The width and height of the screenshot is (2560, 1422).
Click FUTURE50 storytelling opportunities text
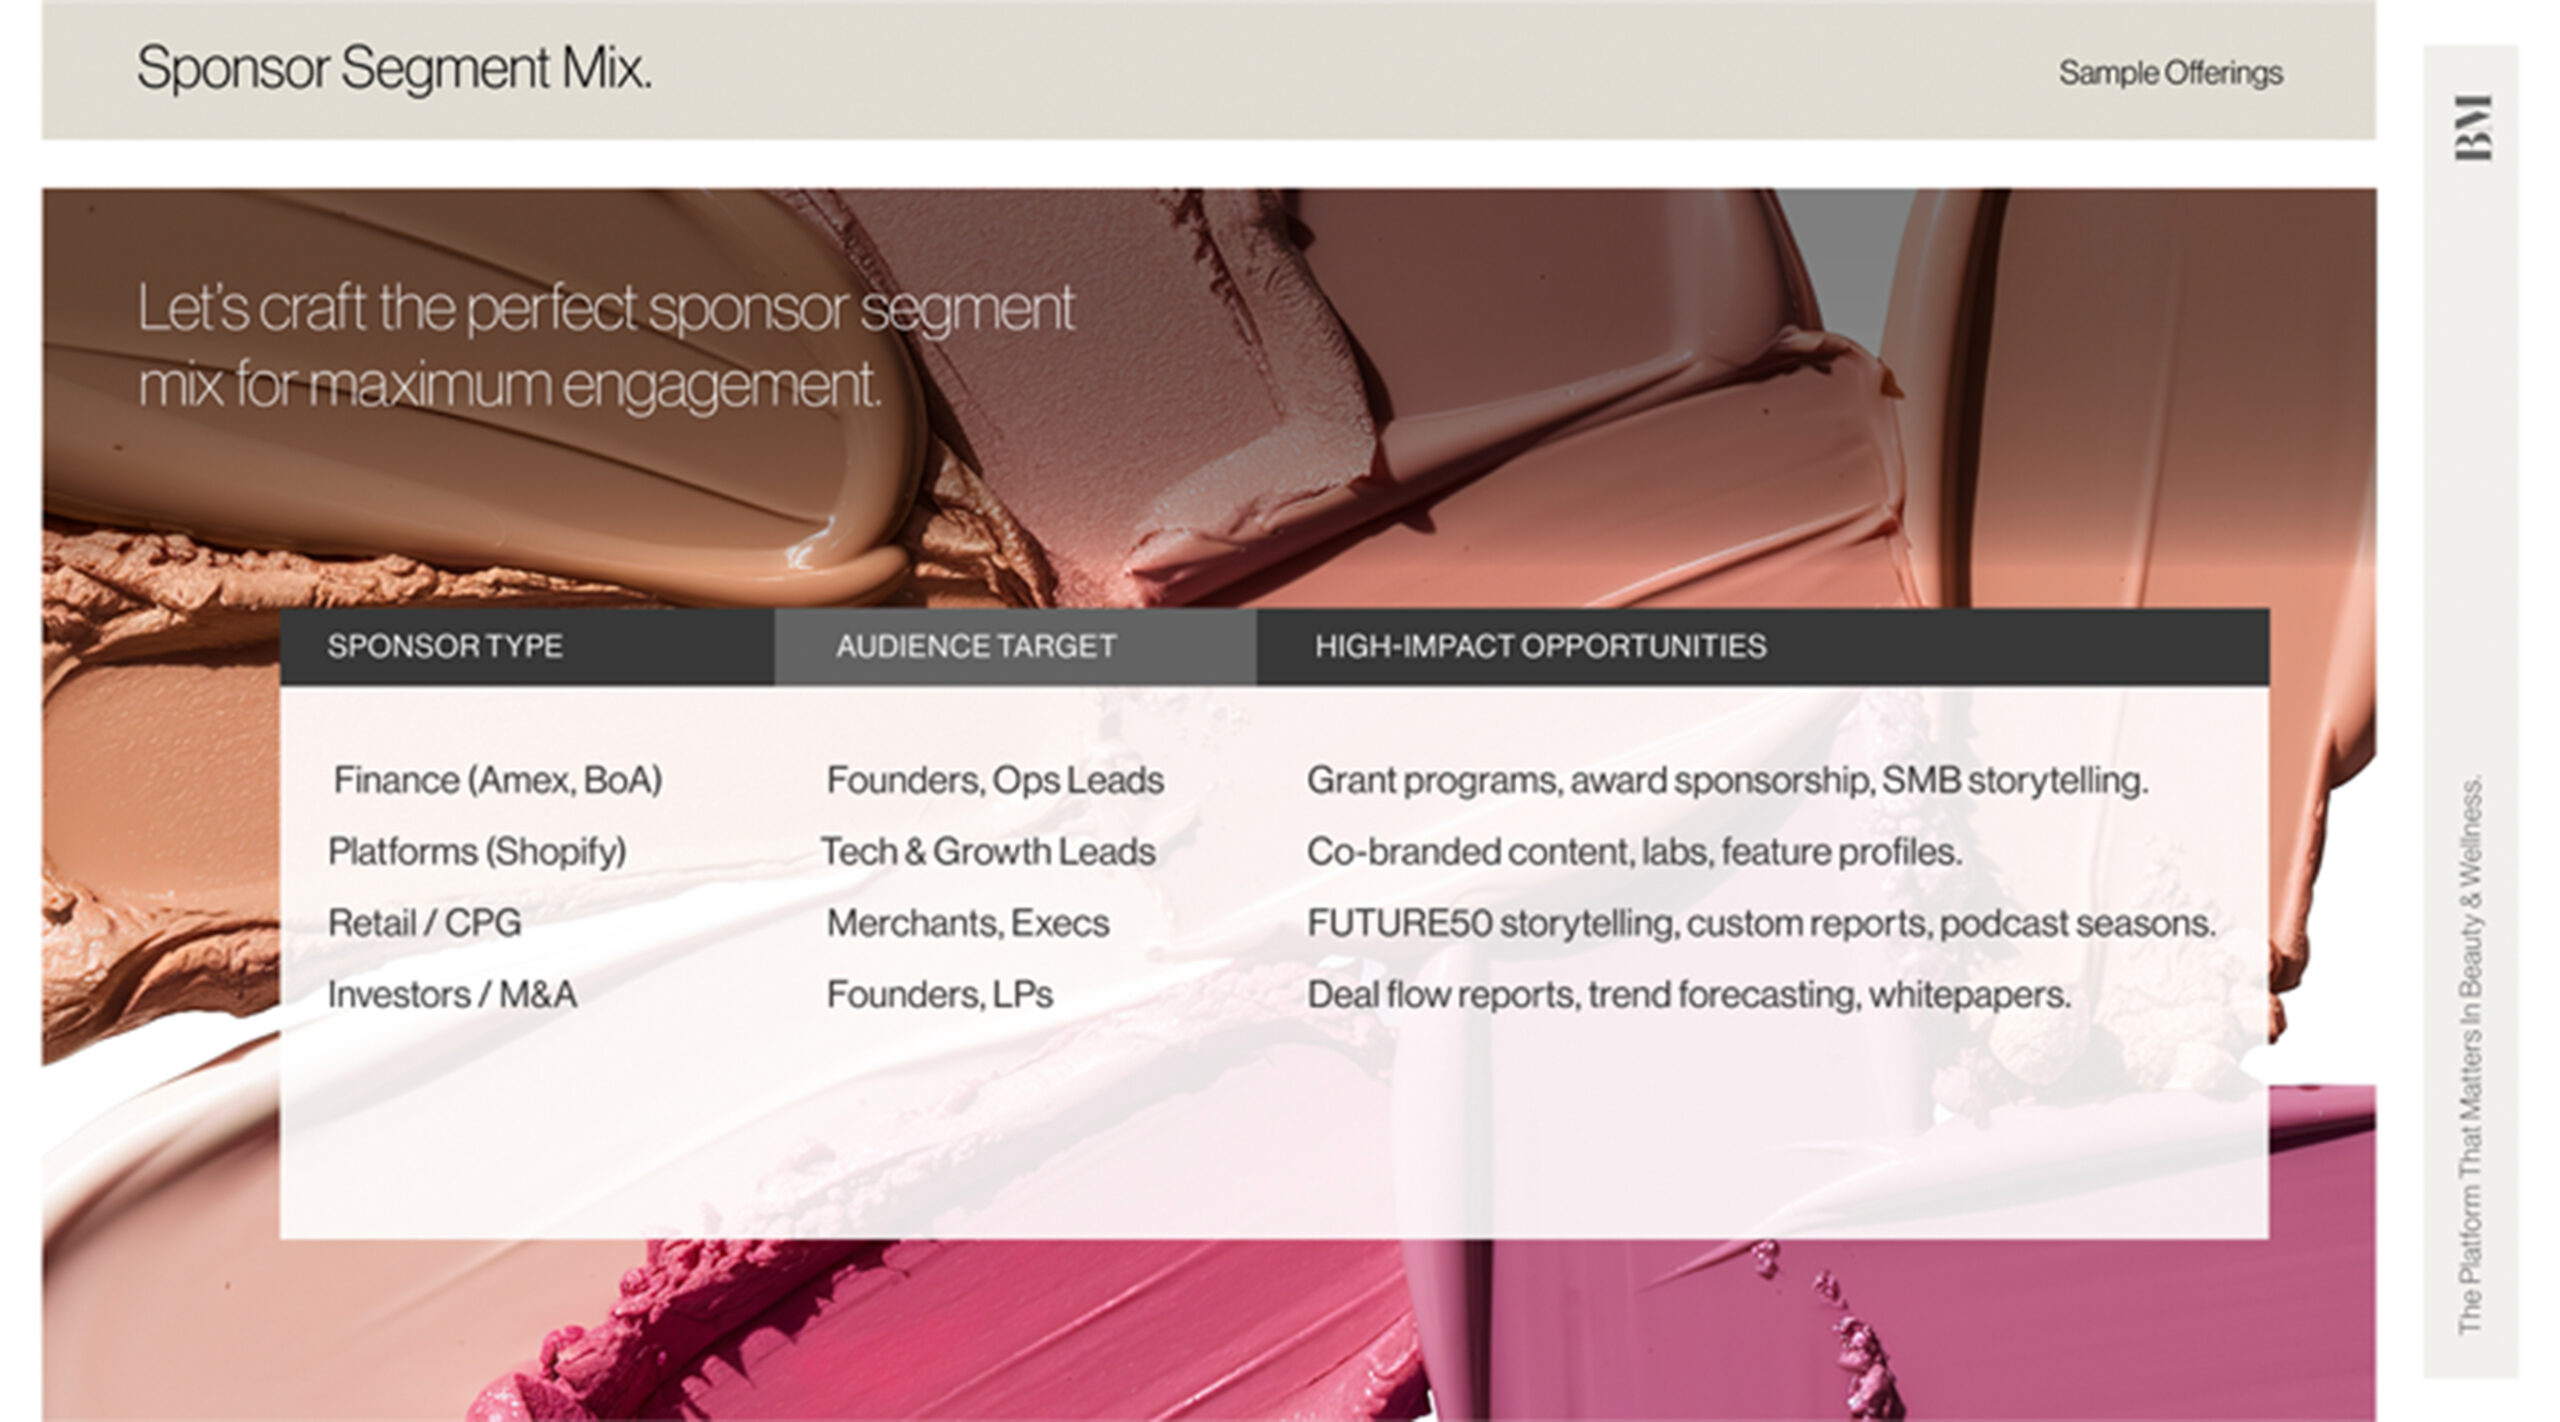click(1761, 923)
